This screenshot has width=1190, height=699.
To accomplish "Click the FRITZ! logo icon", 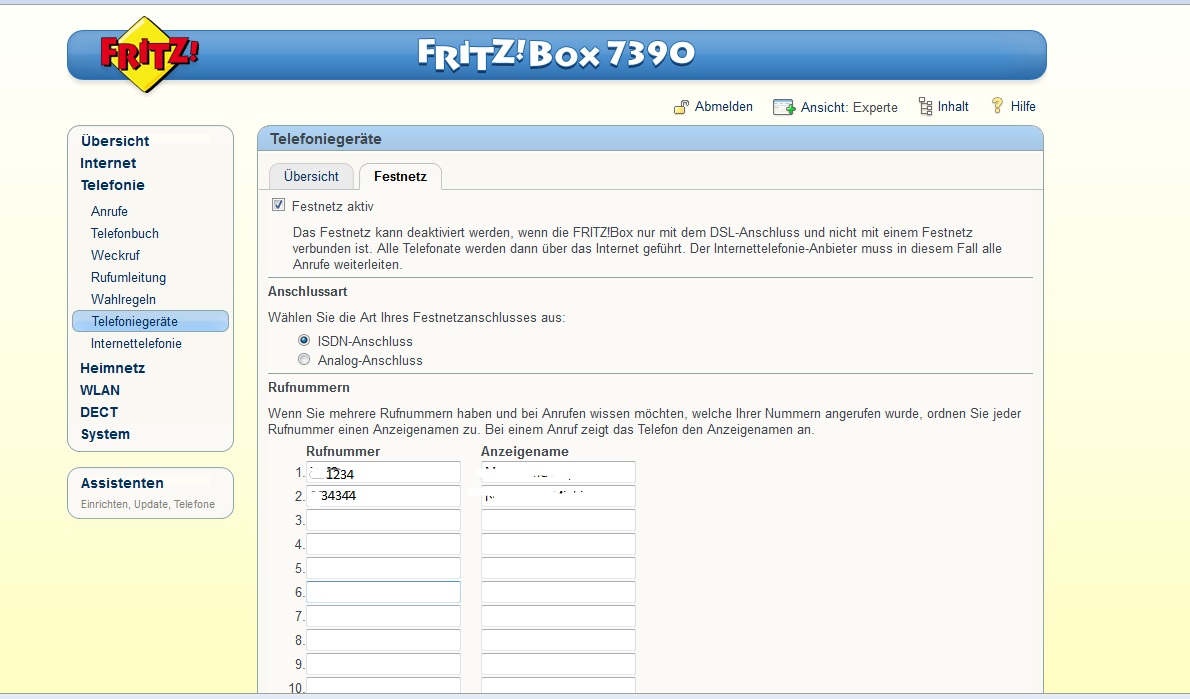I will coord(149,55).
